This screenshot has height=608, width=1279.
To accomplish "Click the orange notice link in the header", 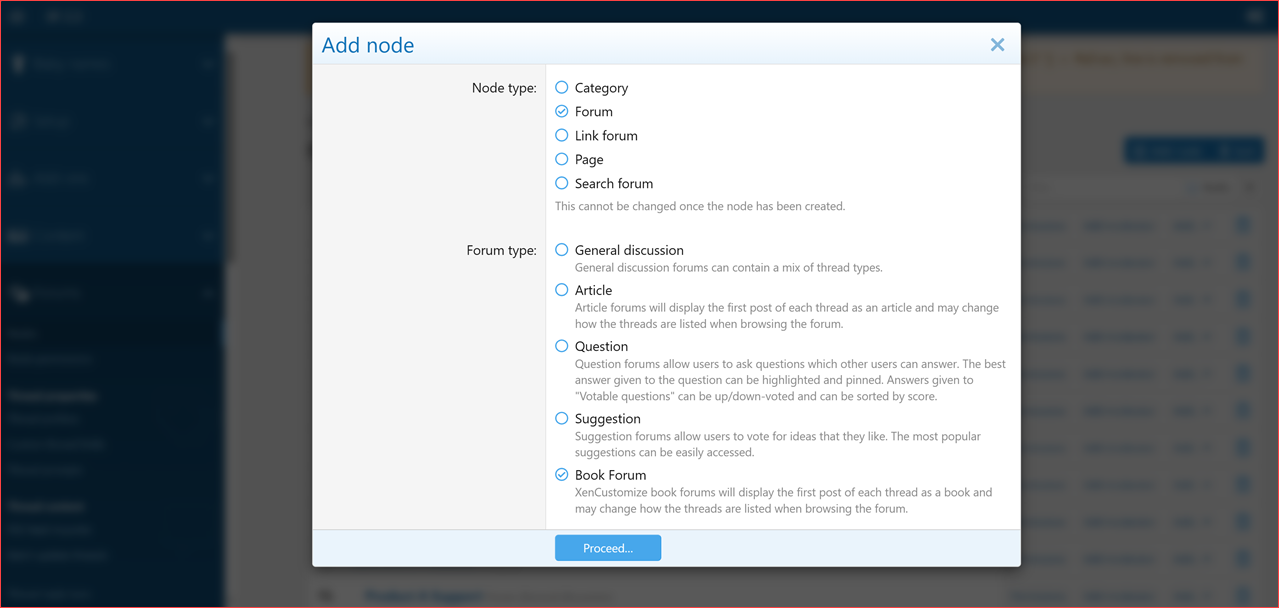I will click(1157, 59).
